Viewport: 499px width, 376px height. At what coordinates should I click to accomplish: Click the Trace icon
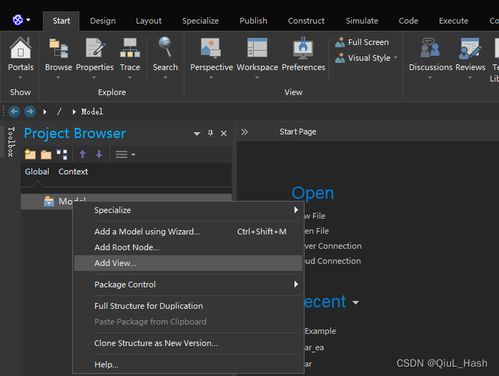130,48
